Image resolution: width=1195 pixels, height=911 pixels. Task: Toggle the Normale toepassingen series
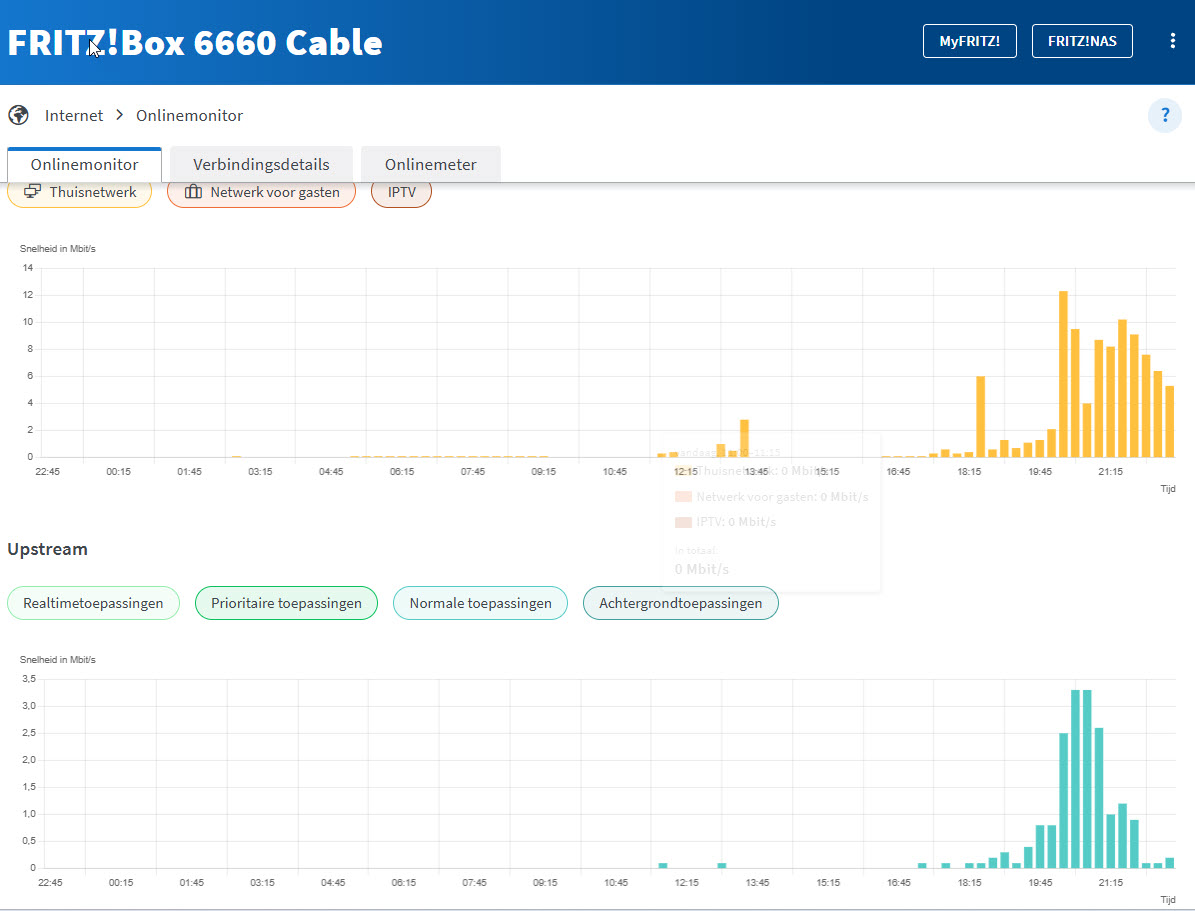[x=480, y=603]
